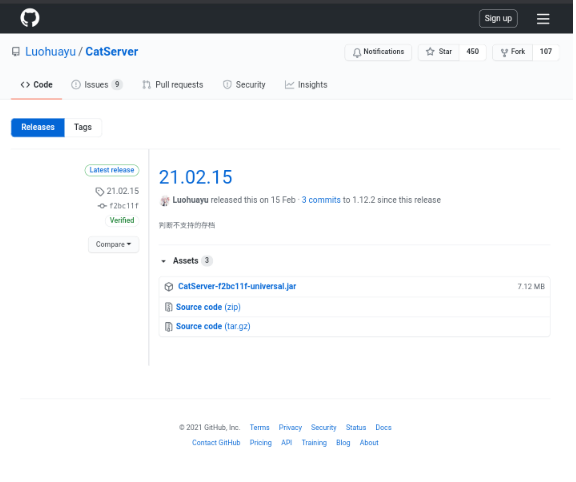Click the package icon beside the jar file
The height and width of the screenshot is (482, 576).
(169, 287)
